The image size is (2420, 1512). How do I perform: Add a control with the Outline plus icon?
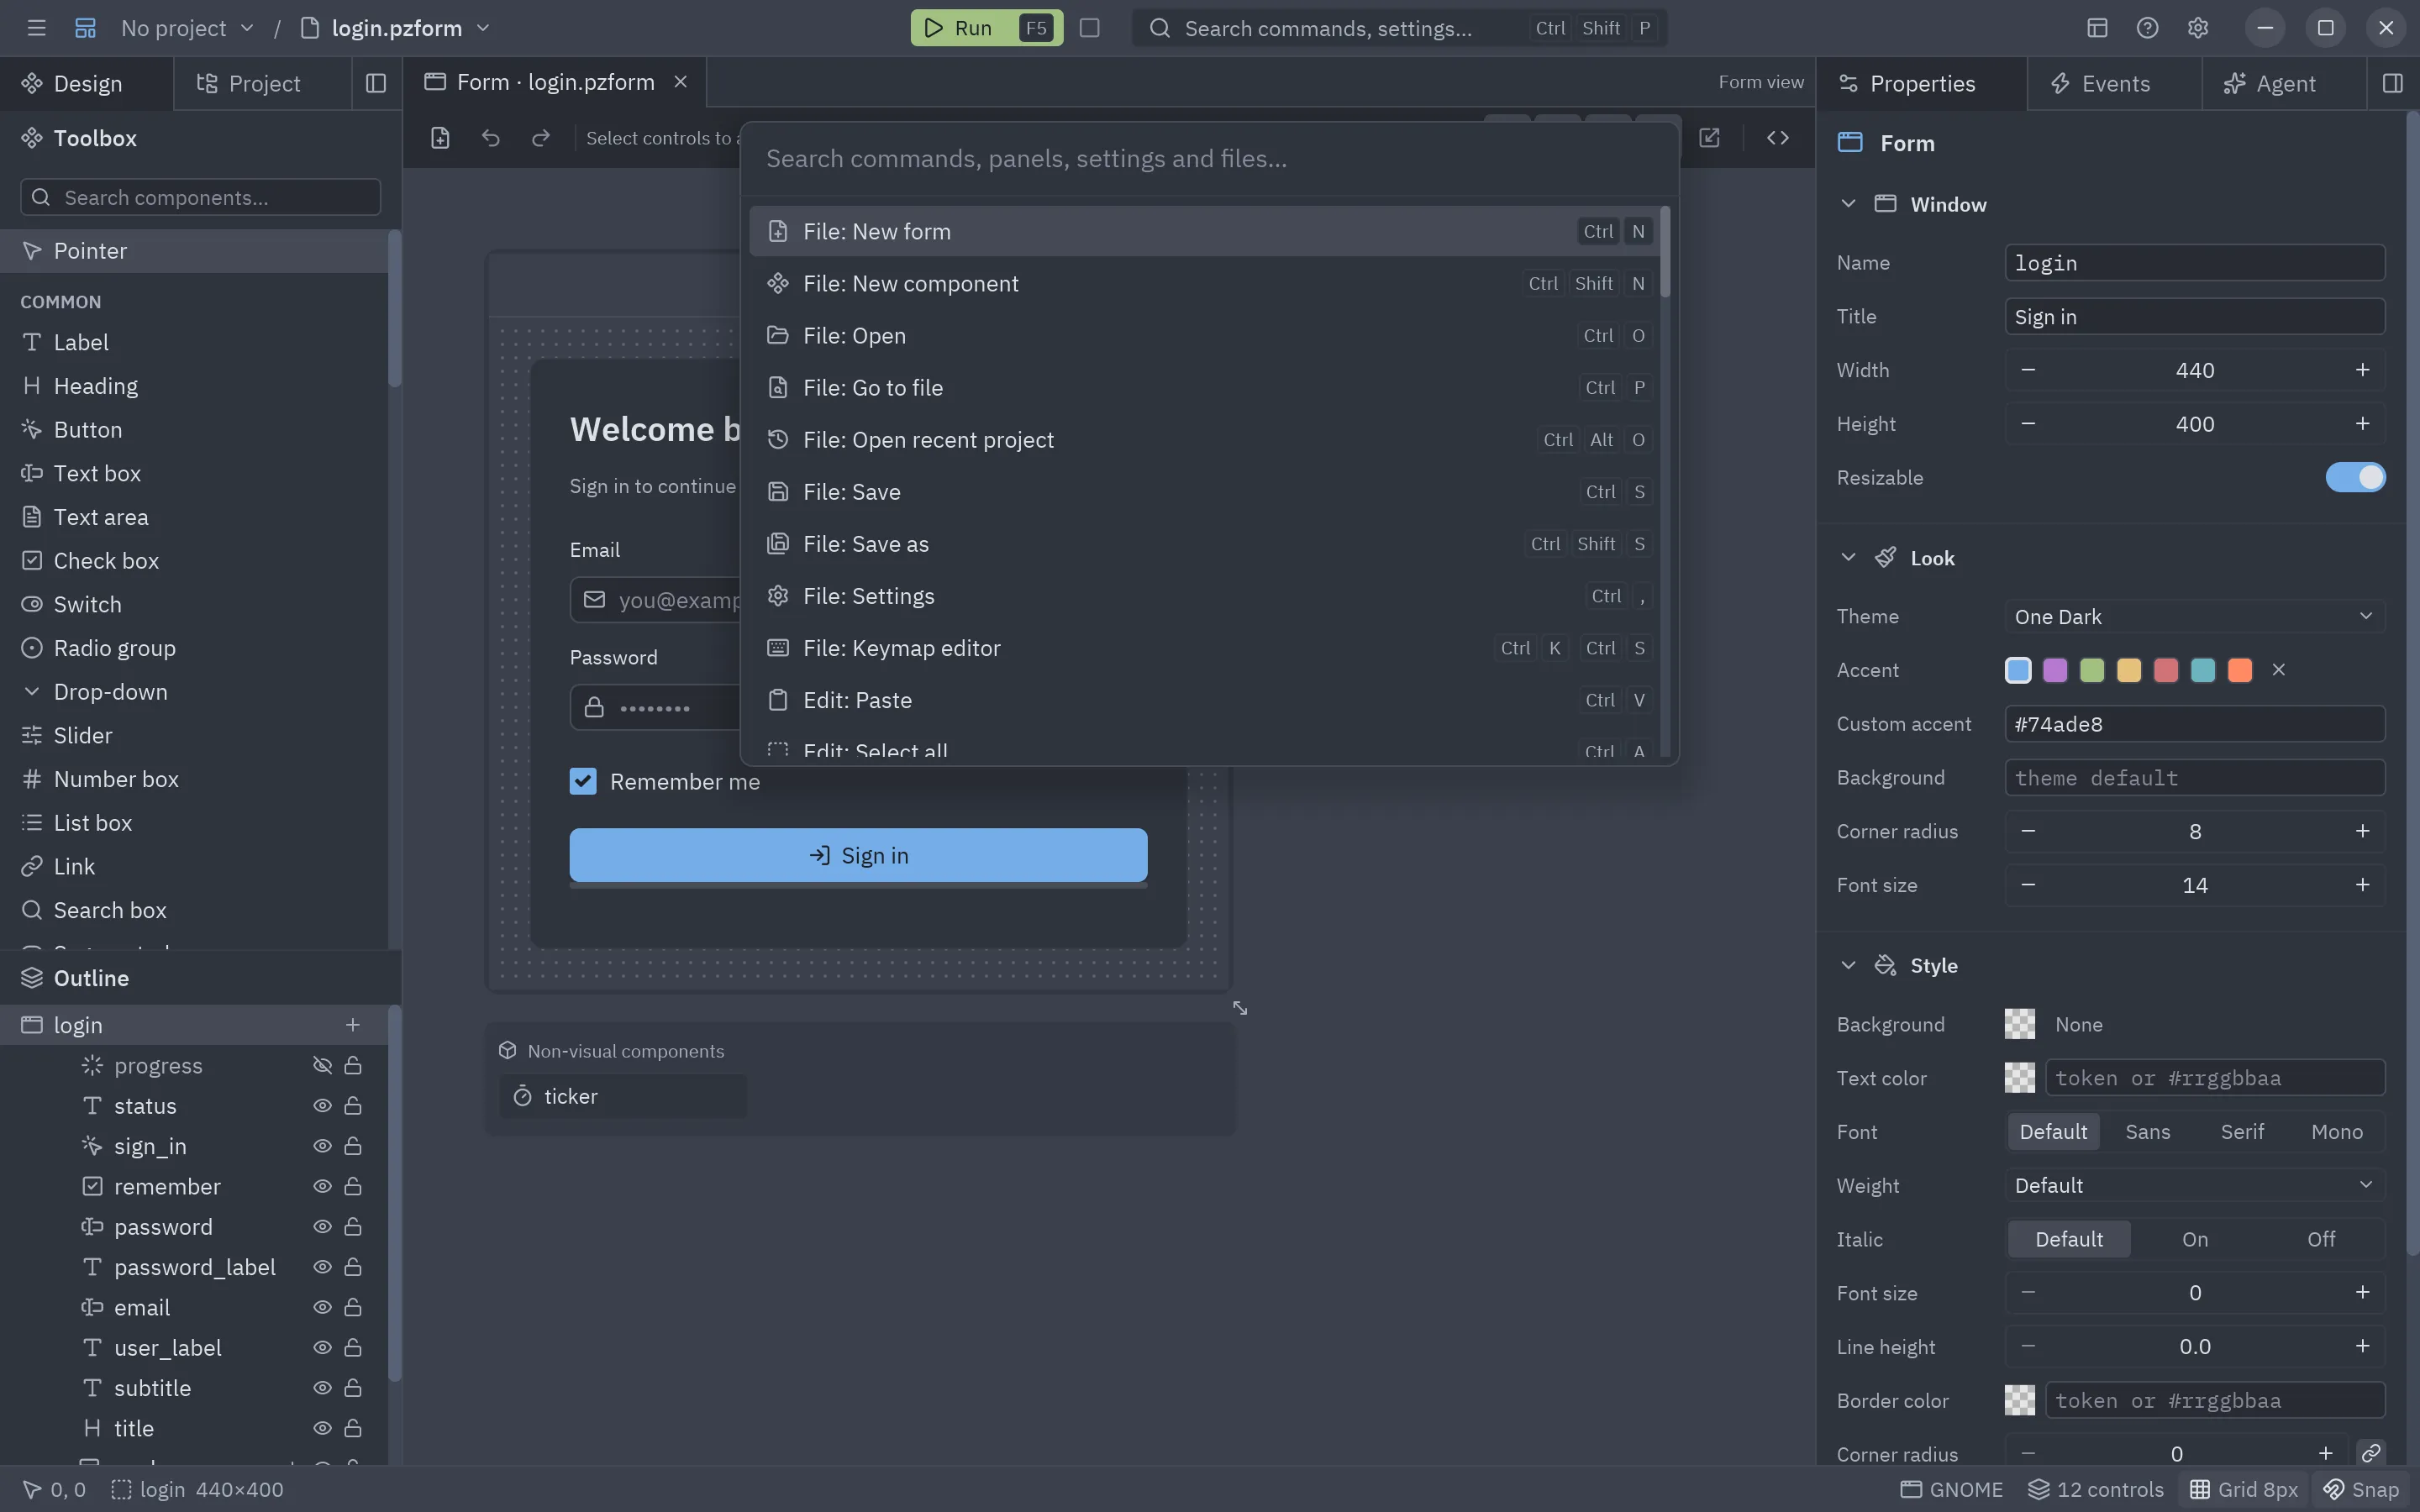point(353,1025)
